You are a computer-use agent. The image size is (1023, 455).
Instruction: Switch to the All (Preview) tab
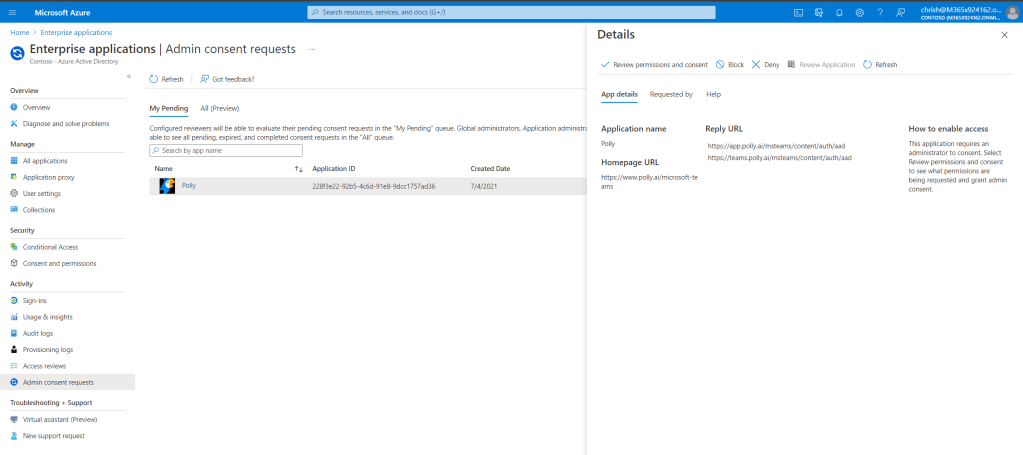219,108
